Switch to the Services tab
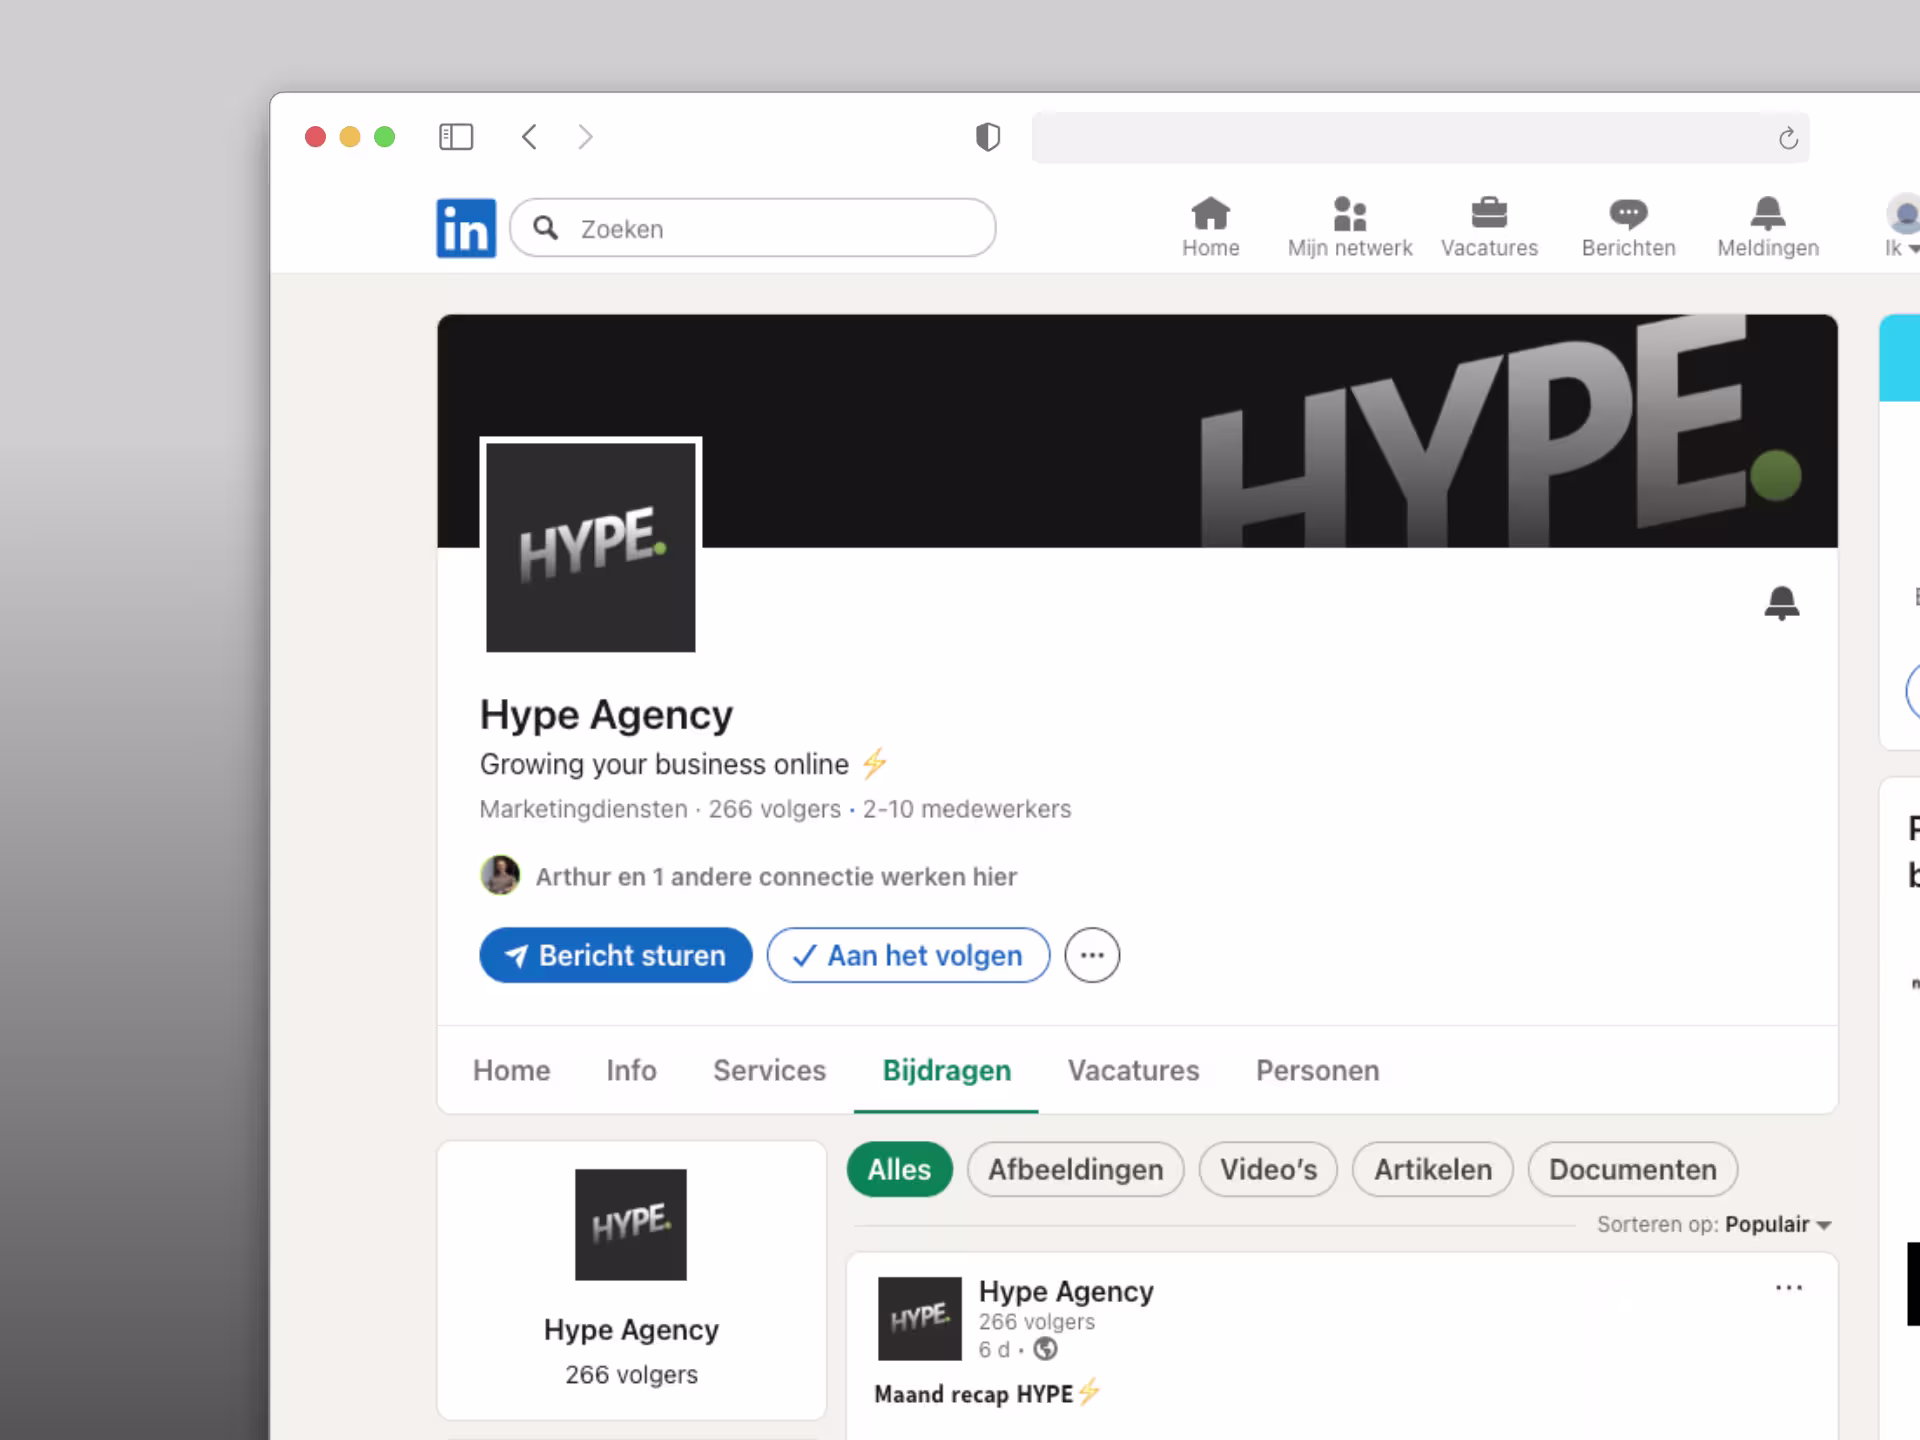1920x1440 pixels. coord(769,1070)
